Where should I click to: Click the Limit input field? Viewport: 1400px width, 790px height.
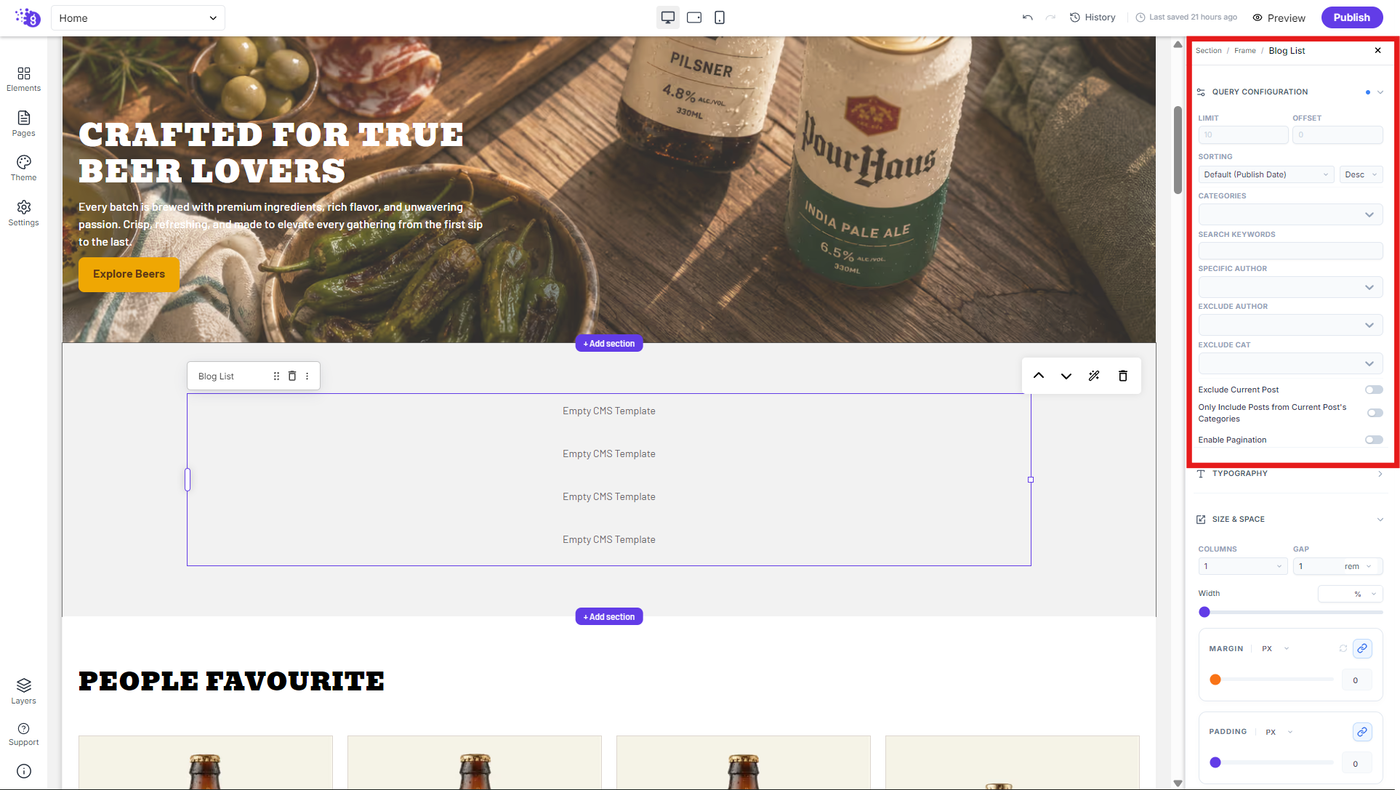tap(1243, 135)
